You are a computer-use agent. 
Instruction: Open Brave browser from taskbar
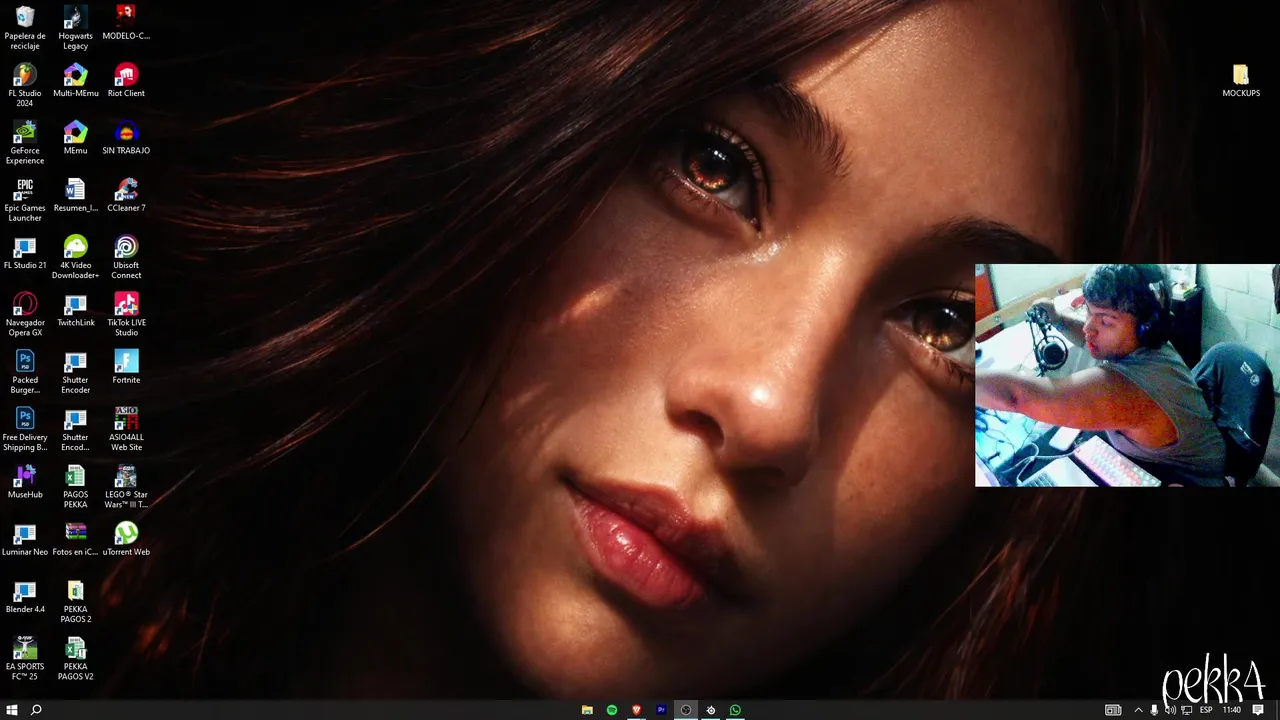(636, 710)
